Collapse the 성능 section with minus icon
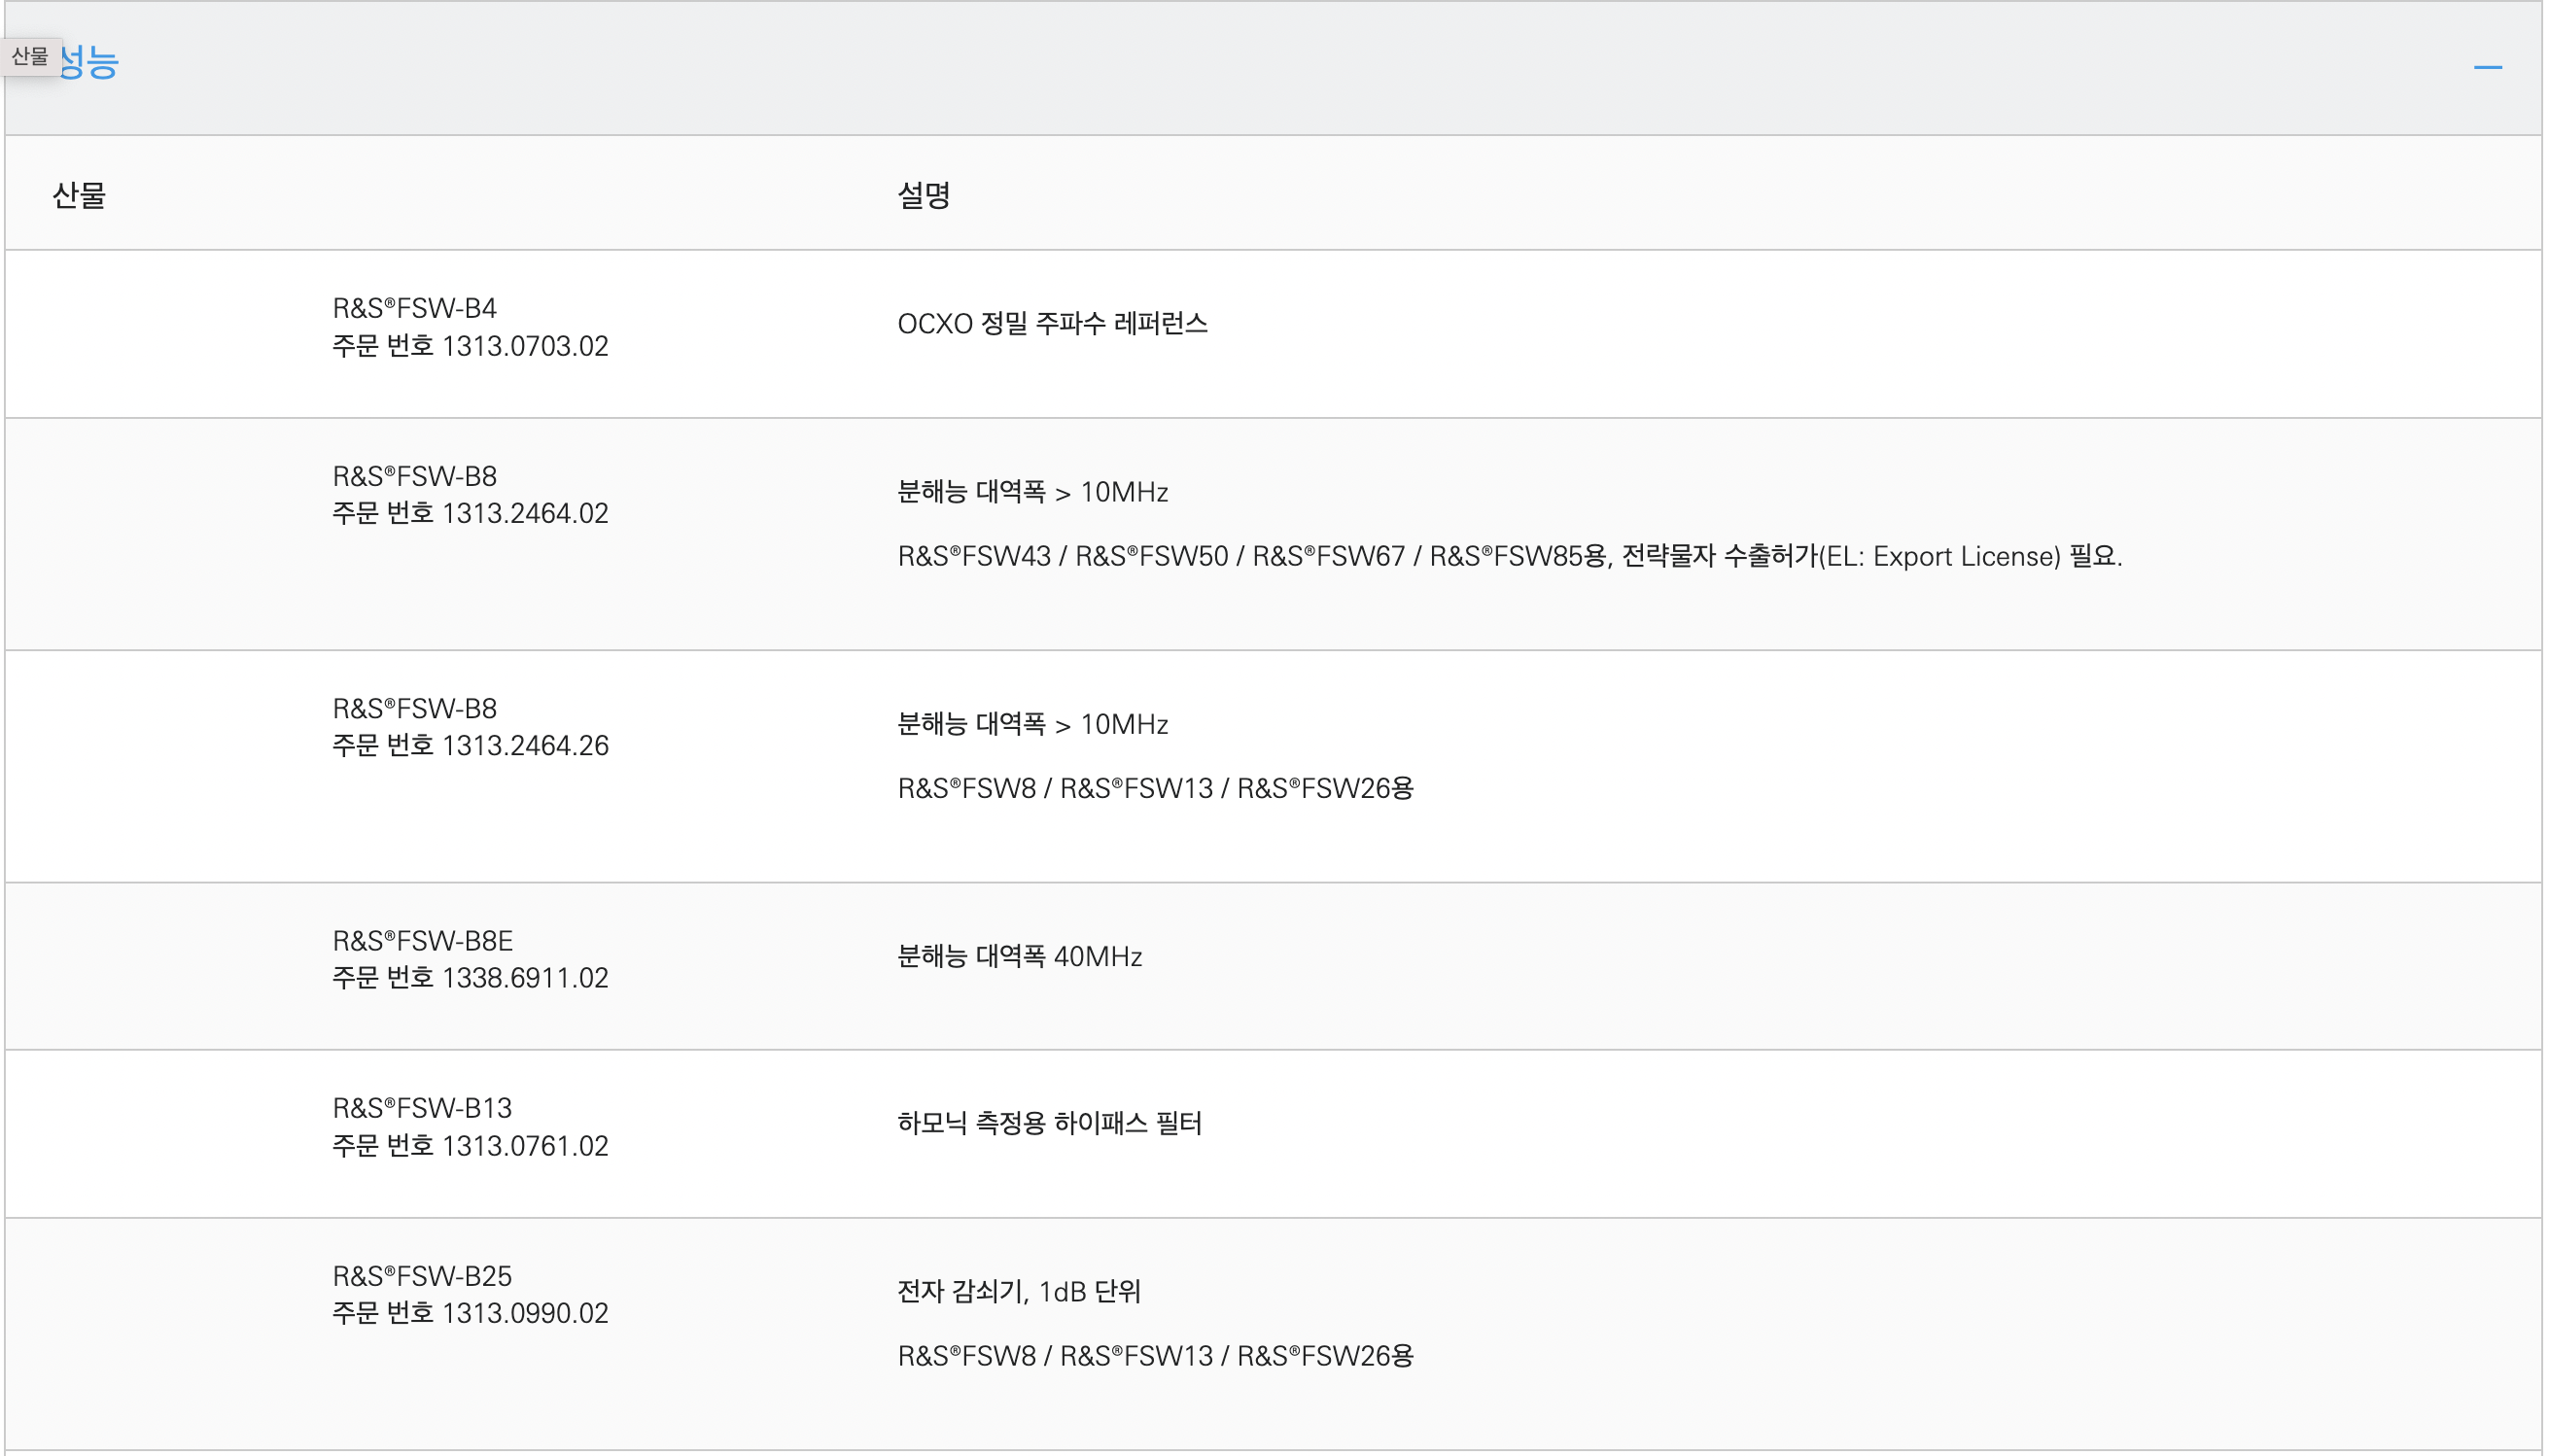 pyautogui.click(x=2487, y=67)
